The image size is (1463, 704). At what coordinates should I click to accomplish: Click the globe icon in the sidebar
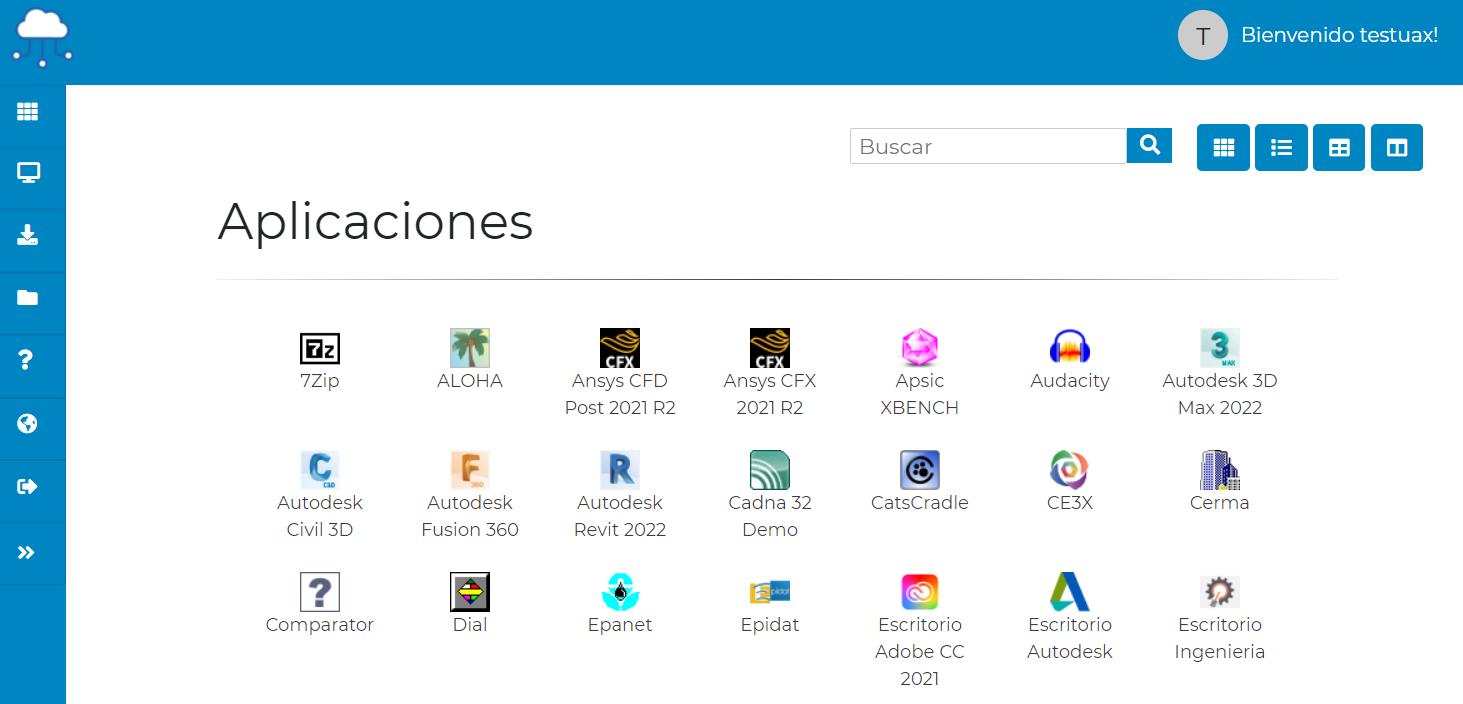[x=28, y=424]
